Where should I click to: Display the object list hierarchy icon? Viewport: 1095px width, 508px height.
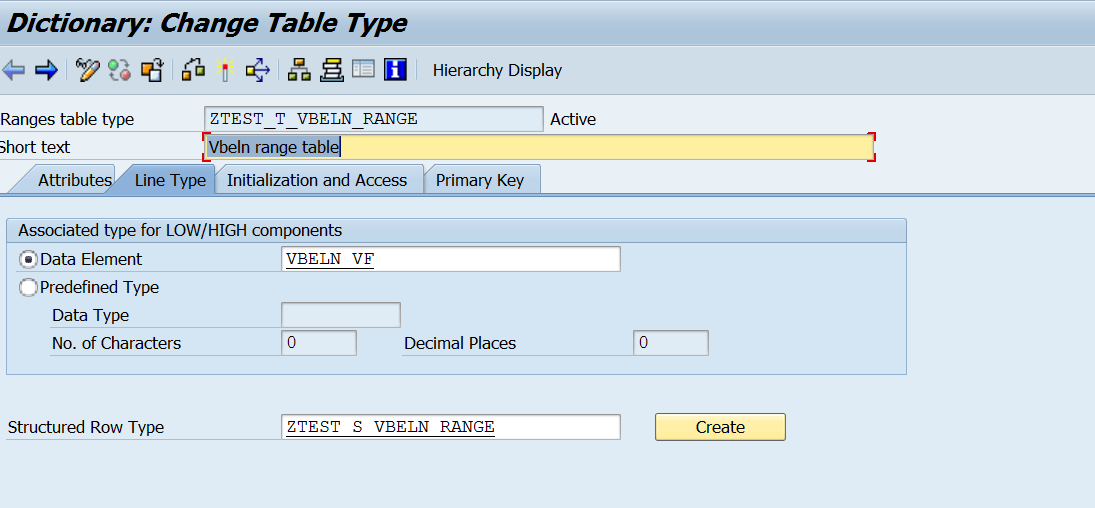(x=299, y=70)
